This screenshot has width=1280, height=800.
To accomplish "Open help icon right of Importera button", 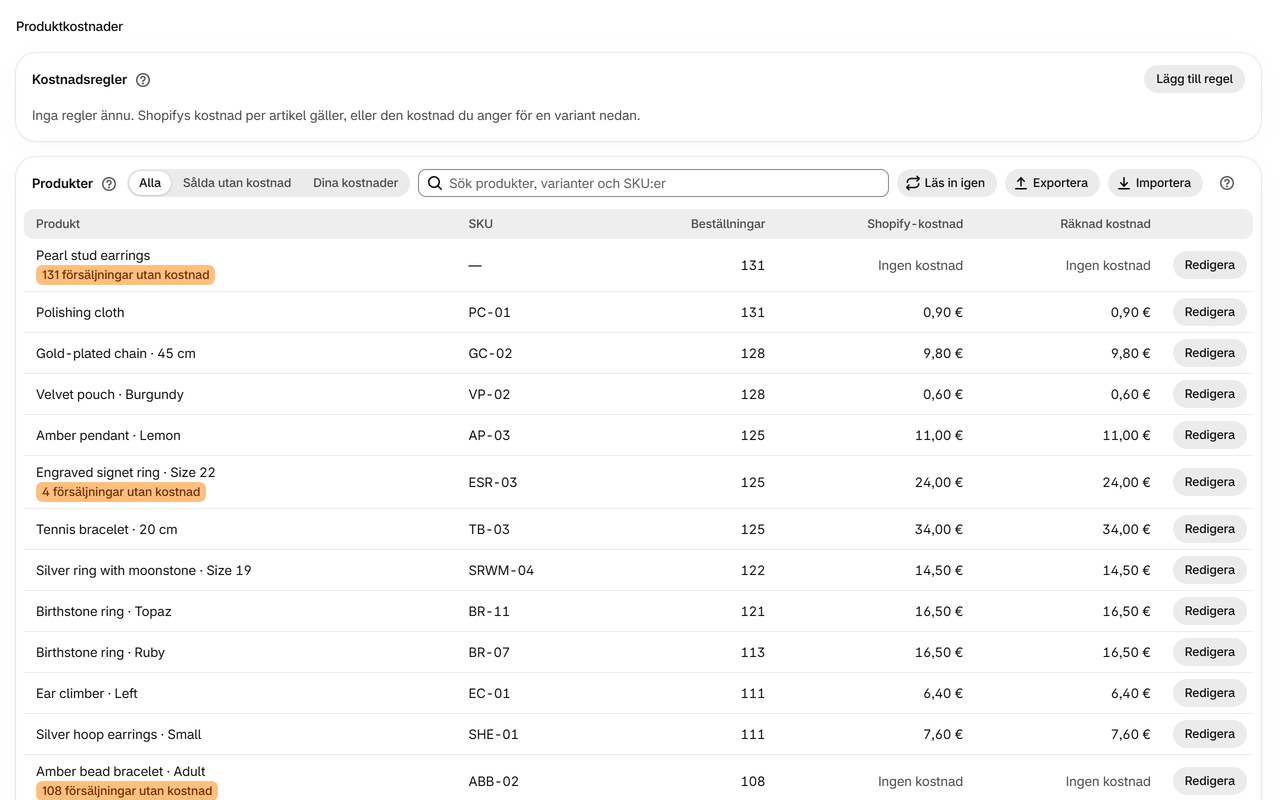I will (1227, 183).
